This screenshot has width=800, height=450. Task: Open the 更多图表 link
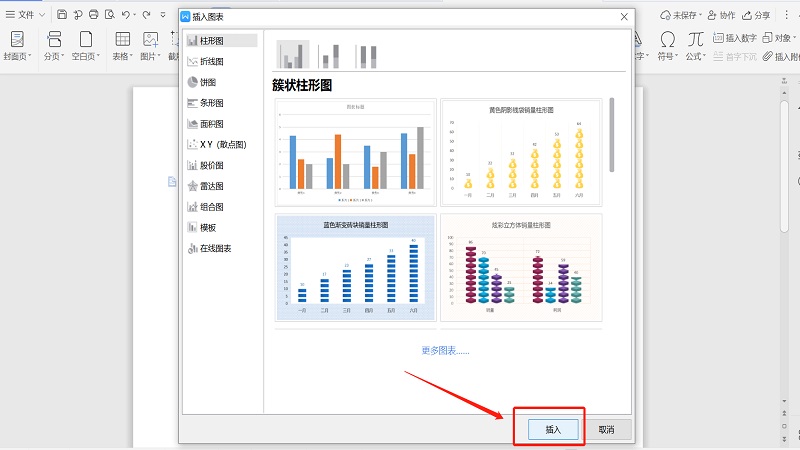pyautogui.click(x=444, y=351)
